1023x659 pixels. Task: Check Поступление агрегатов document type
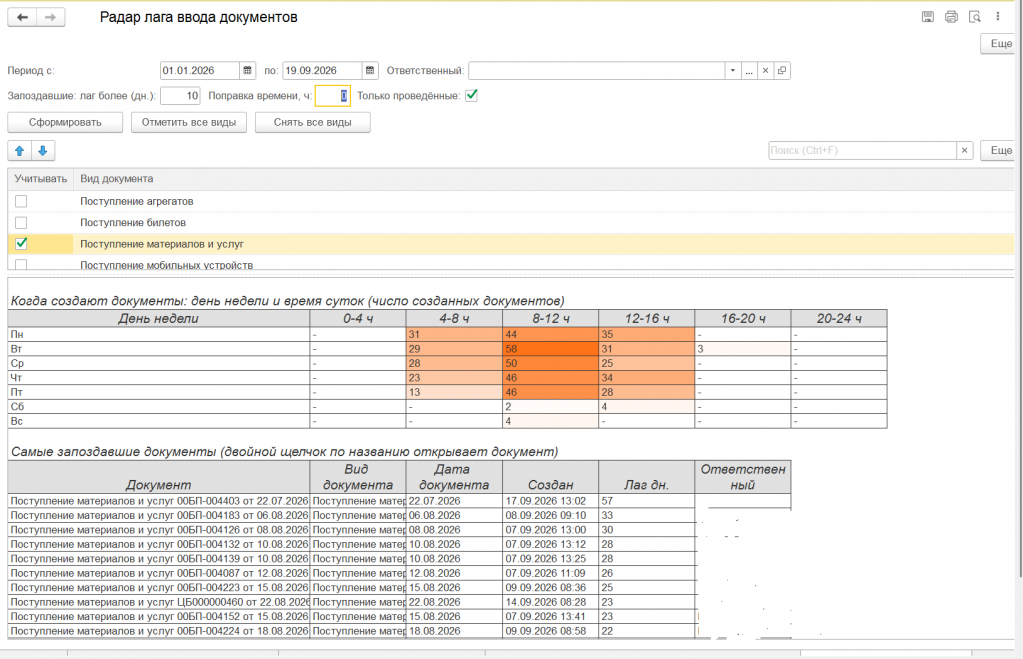click(21, 202)
